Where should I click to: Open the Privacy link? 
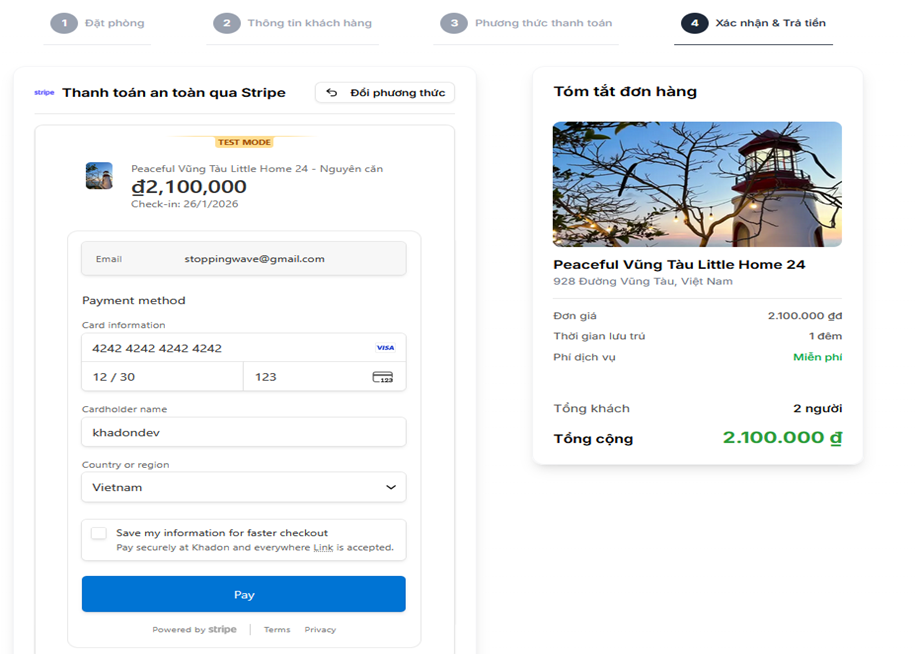point(320,629)
